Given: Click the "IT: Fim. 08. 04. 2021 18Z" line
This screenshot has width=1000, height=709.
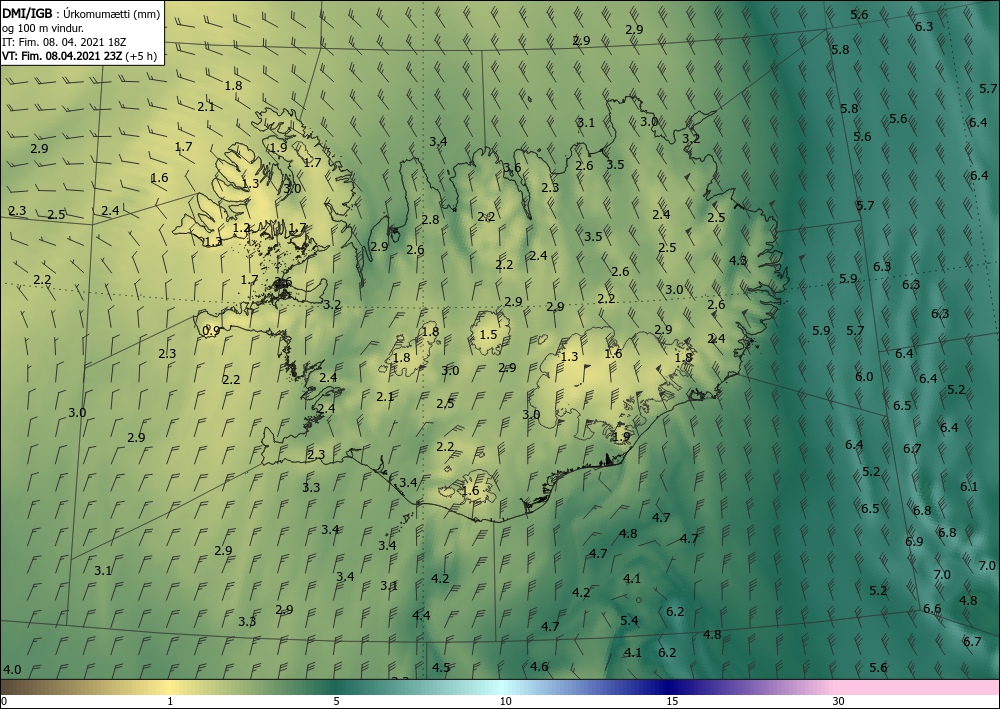Looking at the screenshot, I should pyautogui.click(x=64, y=42).
